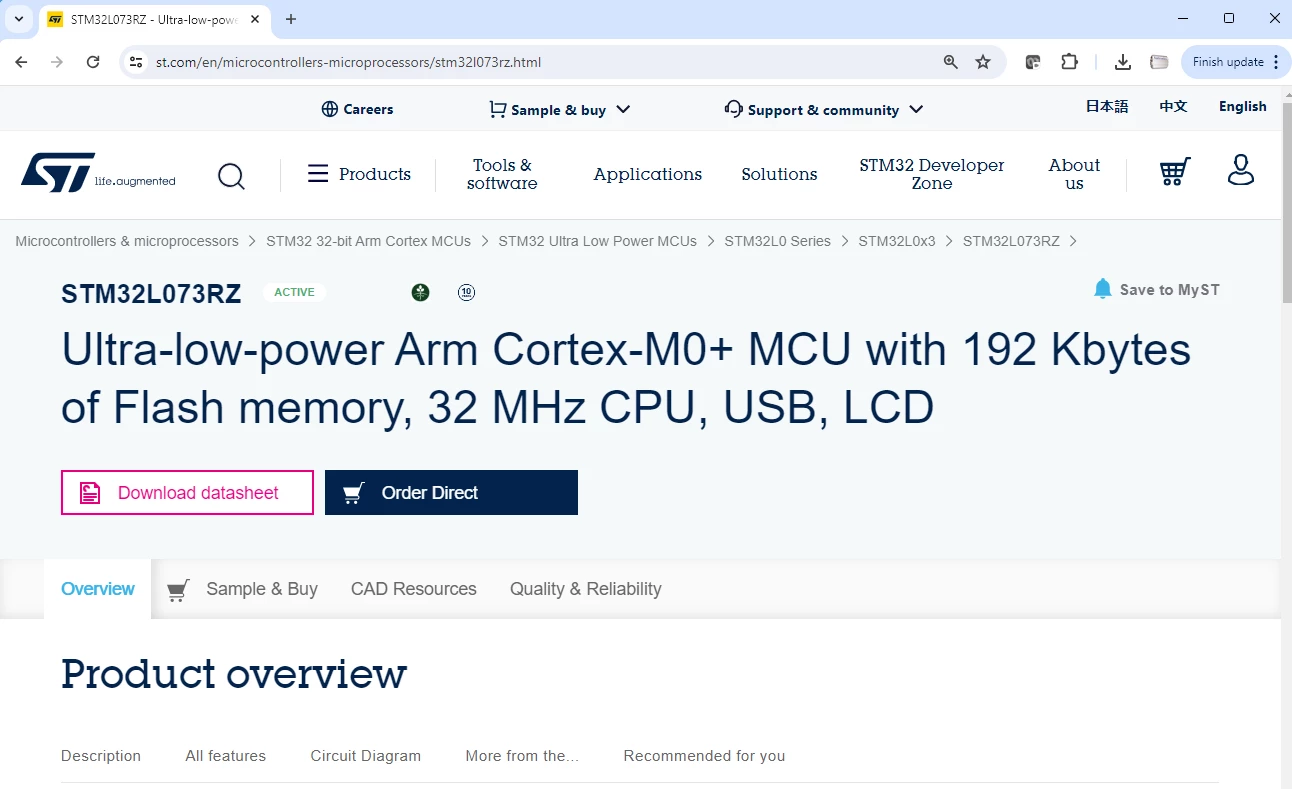Open the About us menu
The height and width of the screenshot is (789, 1292).
pyautogui.click(x=1074, y=174)
